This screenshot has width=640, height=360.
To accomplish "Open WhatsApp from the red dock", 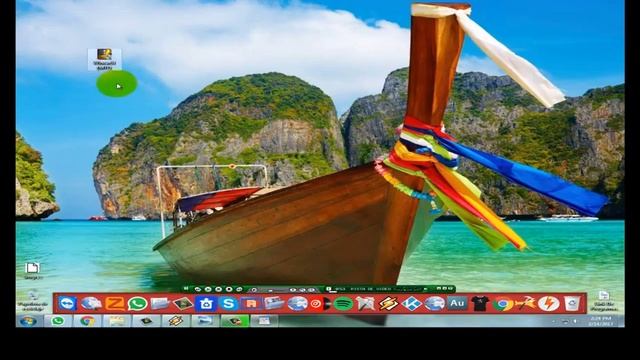I will pos(138,303).
